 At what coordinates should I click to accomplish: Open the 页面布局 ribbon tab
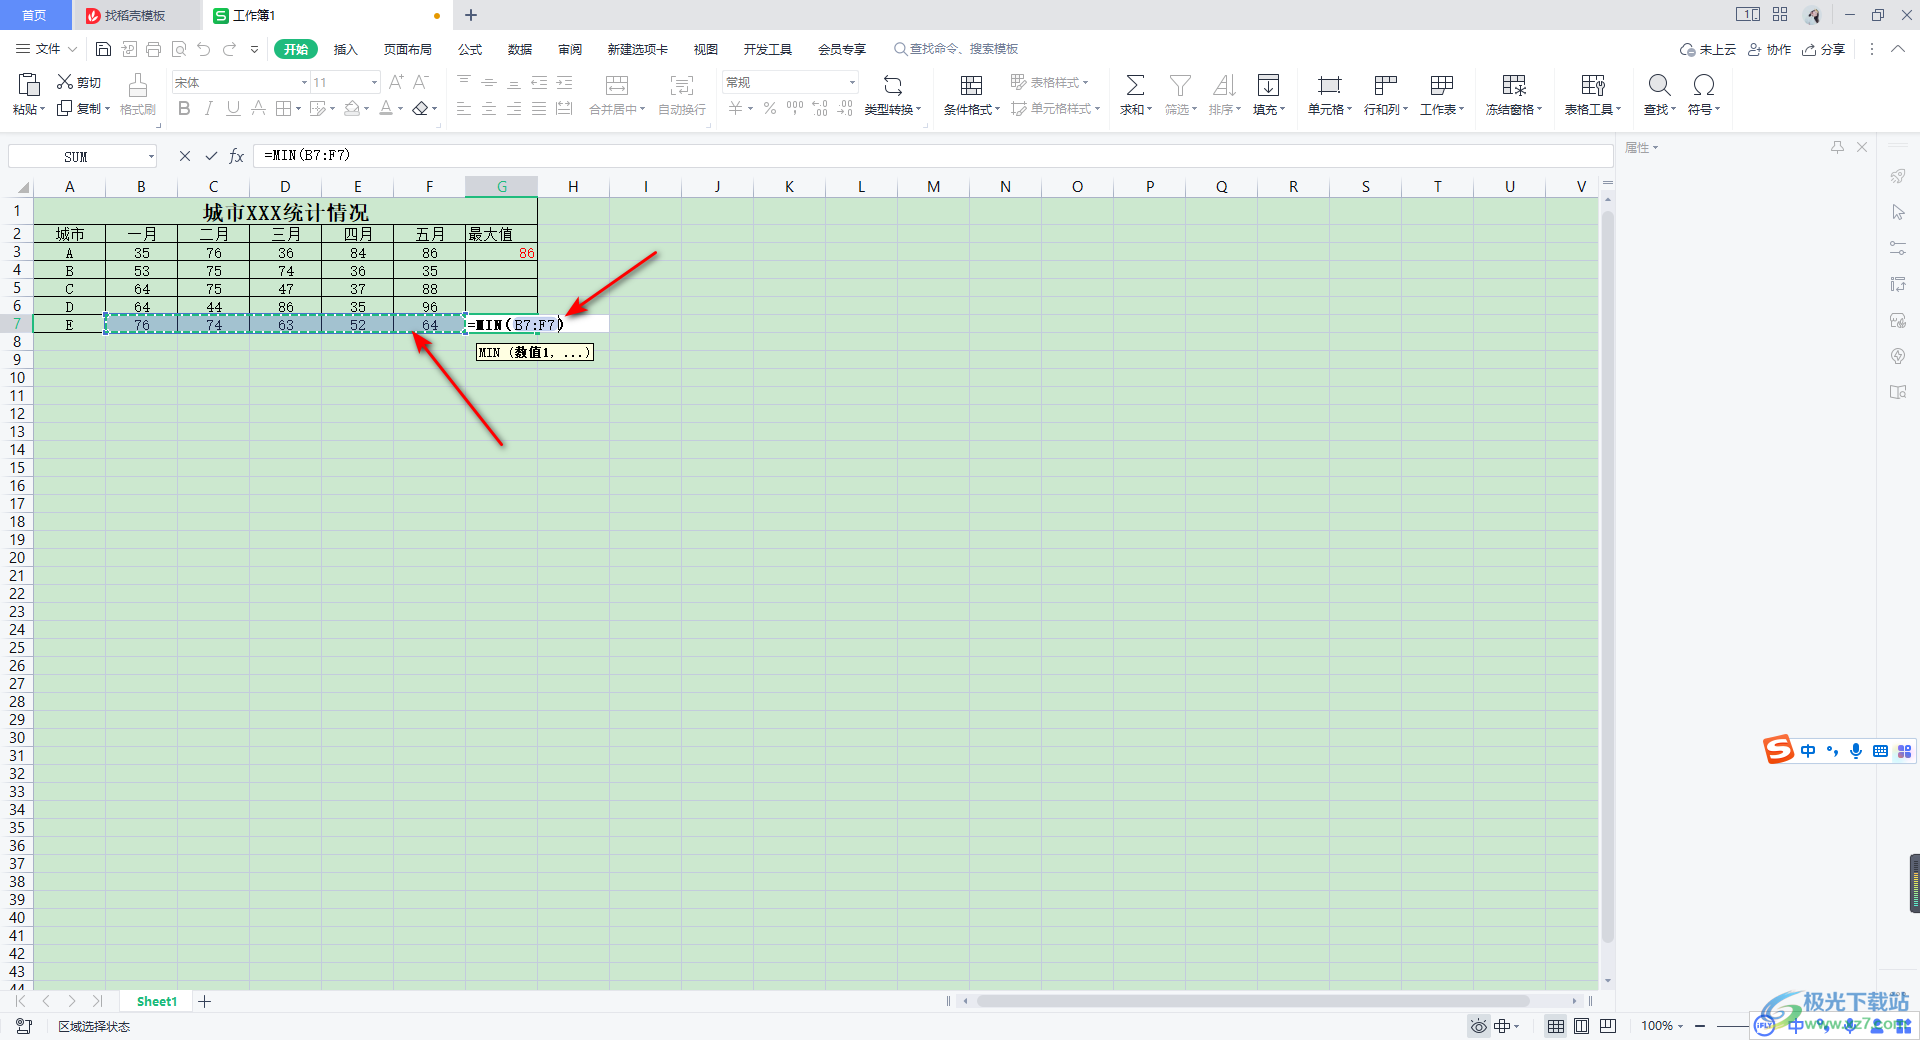coord(408,49)
